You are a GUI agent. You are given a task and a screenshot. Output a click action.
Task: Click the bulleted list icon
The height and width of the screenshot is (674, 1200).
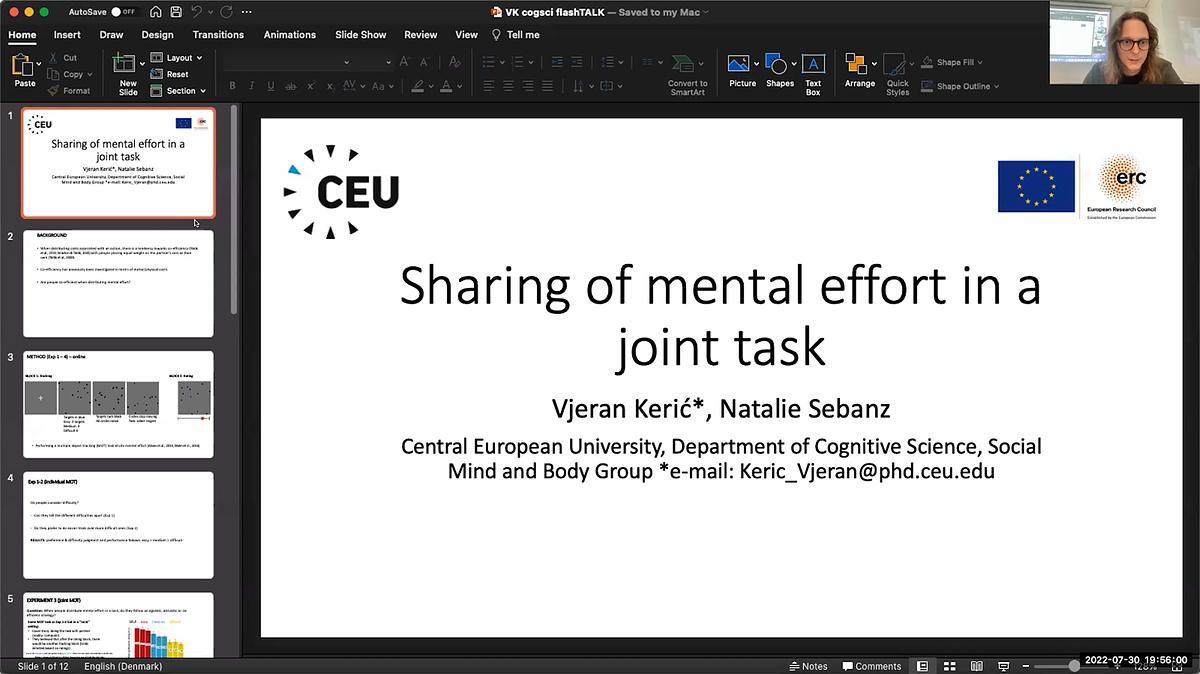pos(488,62)
